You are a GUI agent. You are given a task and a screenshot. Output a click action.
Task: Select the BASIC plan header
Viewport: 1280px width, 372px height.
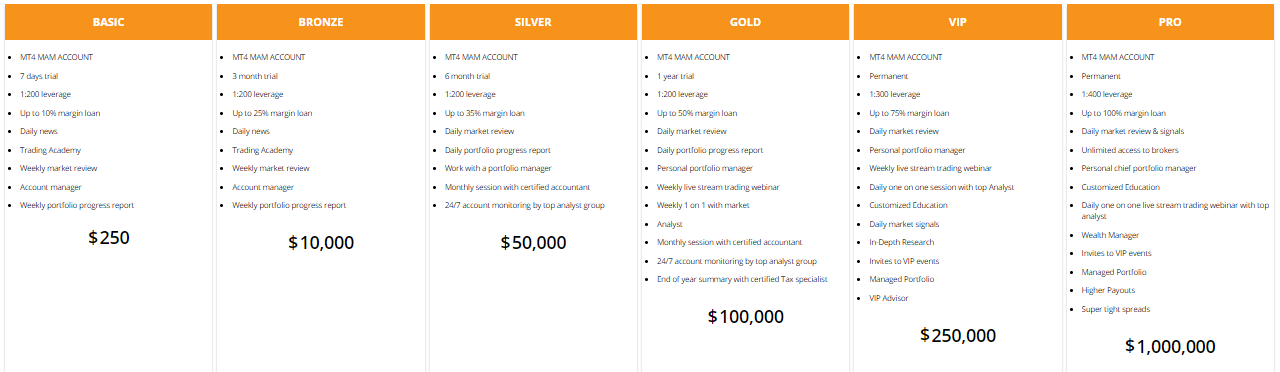tap(108, 22)
